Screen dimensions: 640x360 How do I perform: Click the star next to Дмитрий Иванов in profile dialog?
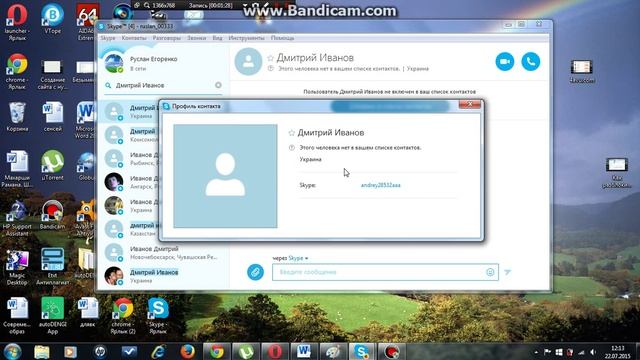291,133
